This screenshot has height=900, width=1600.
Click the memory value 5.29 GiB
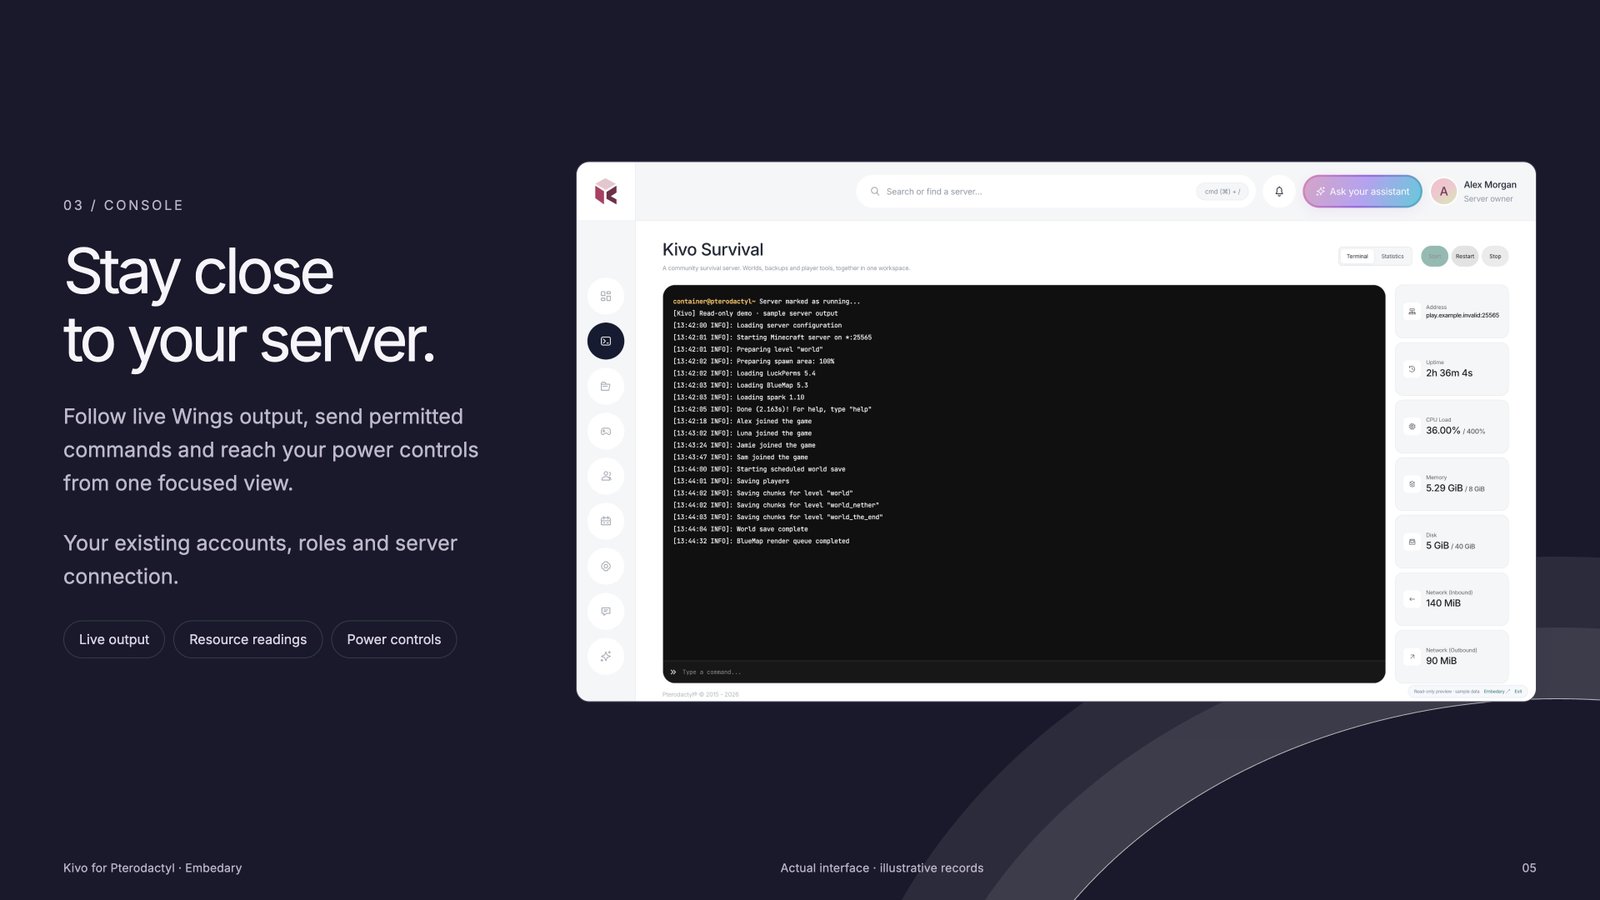[x=1444, y=488]
